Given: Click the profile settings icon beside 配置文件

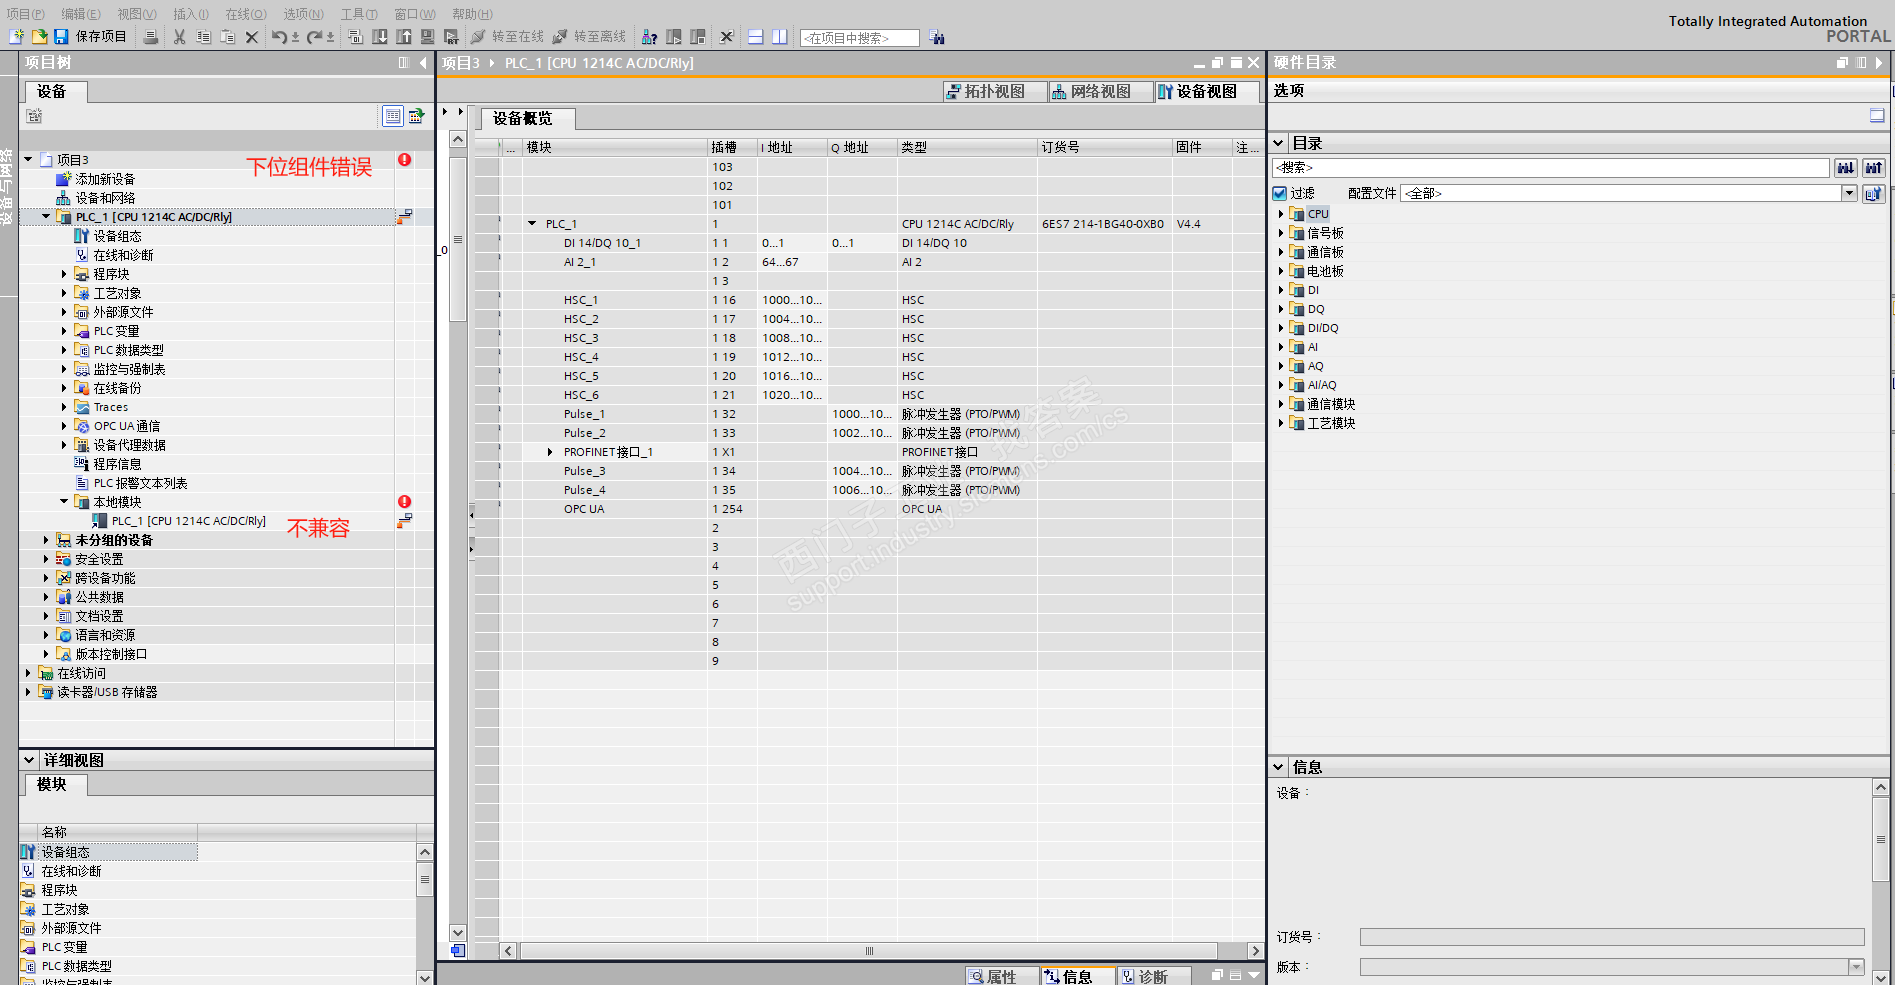Looking at the screenshot, I should click(x=1874, y=193).
